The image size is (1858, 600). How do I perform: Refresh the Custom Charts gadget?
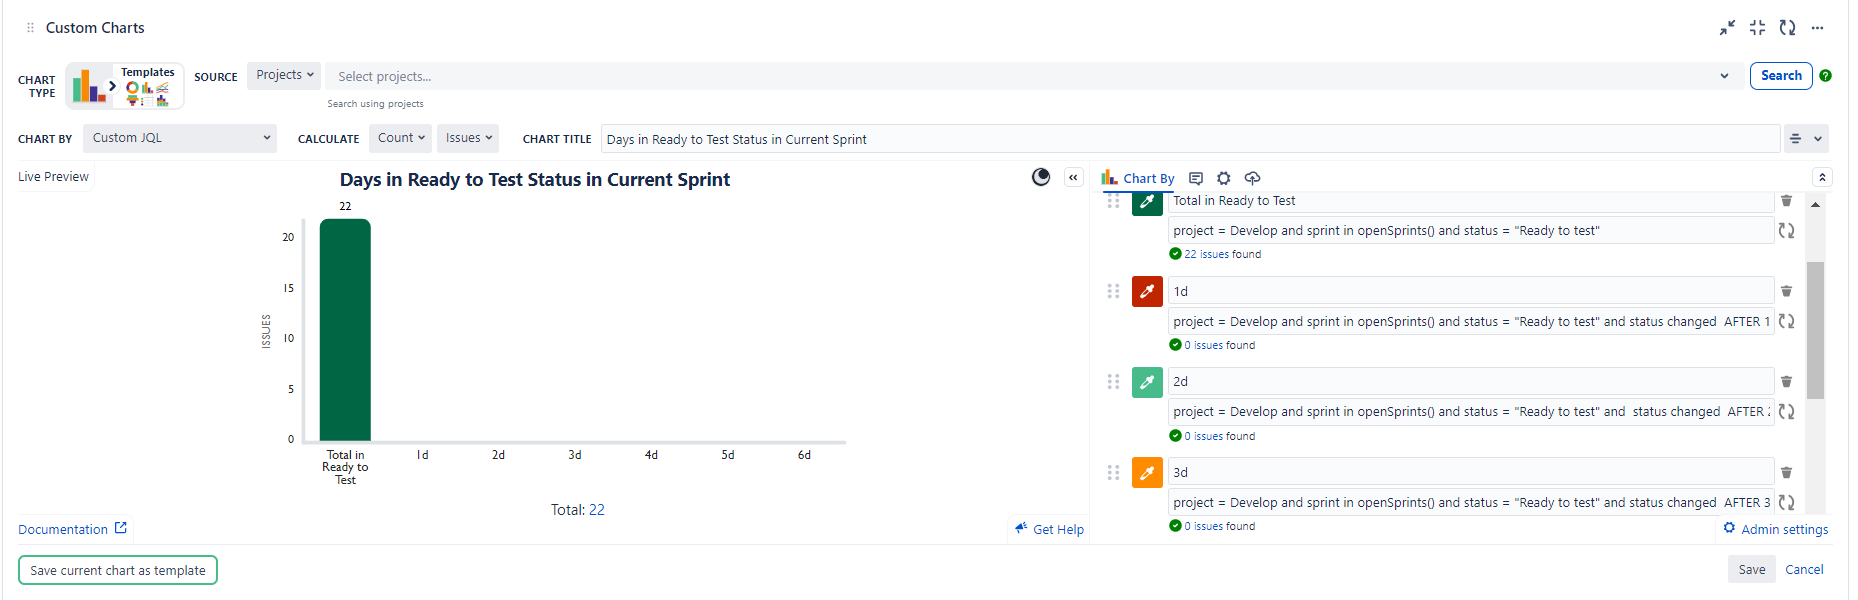[x=1787, y=28]
